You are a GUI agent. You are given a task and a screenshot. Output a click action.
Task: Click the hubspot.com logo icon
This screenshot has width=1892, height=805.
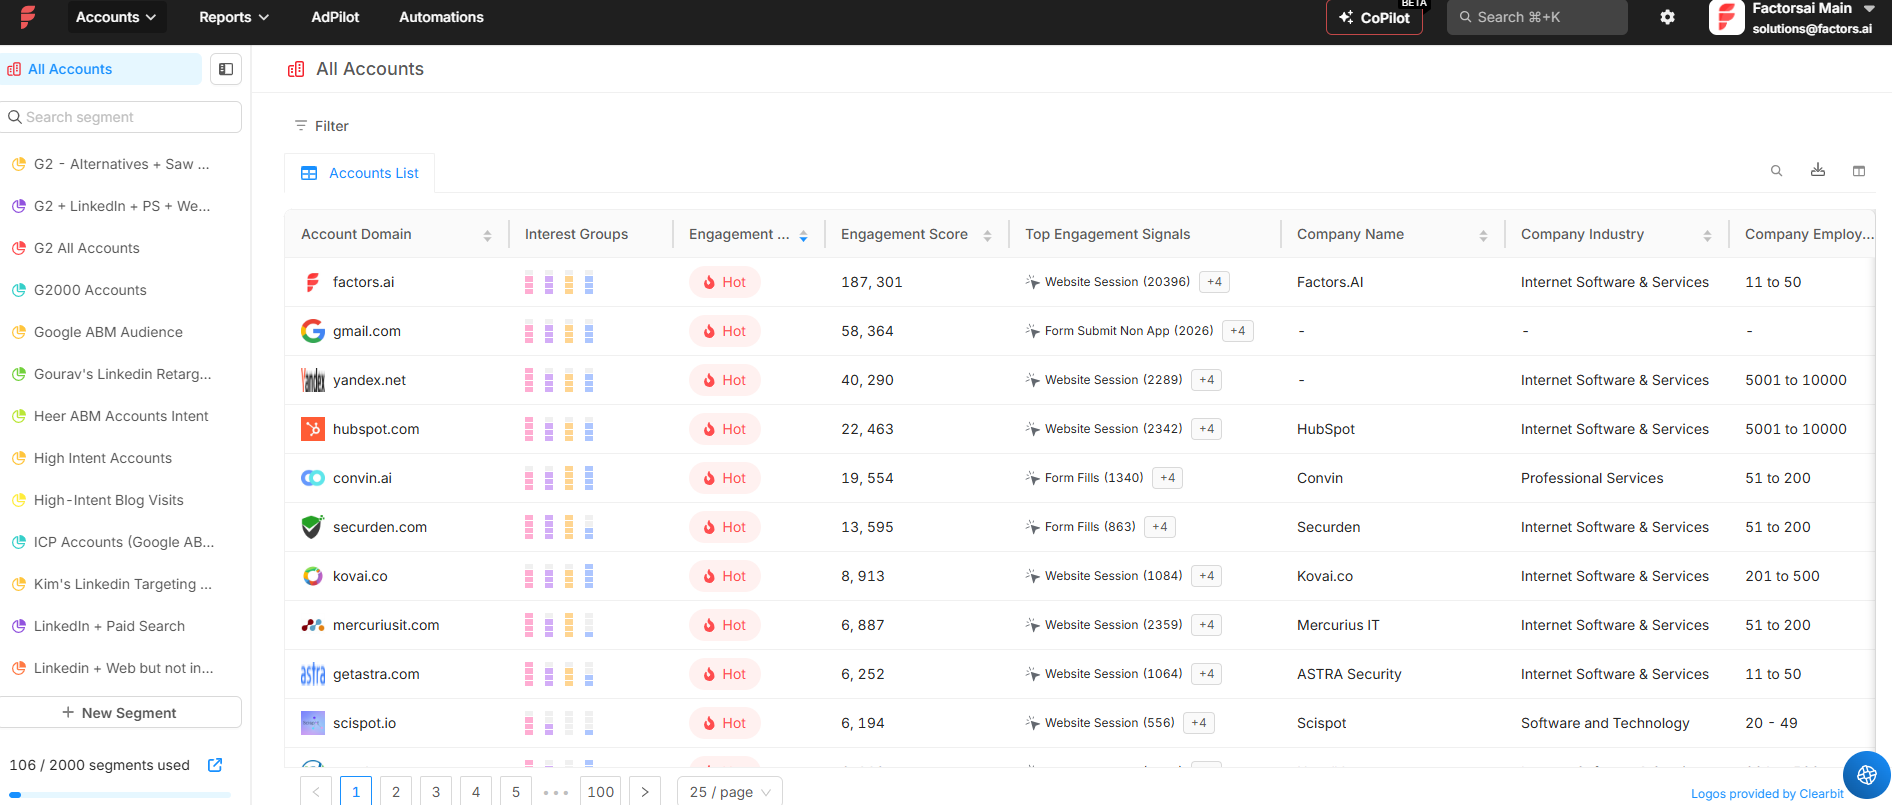coord(313,429)
